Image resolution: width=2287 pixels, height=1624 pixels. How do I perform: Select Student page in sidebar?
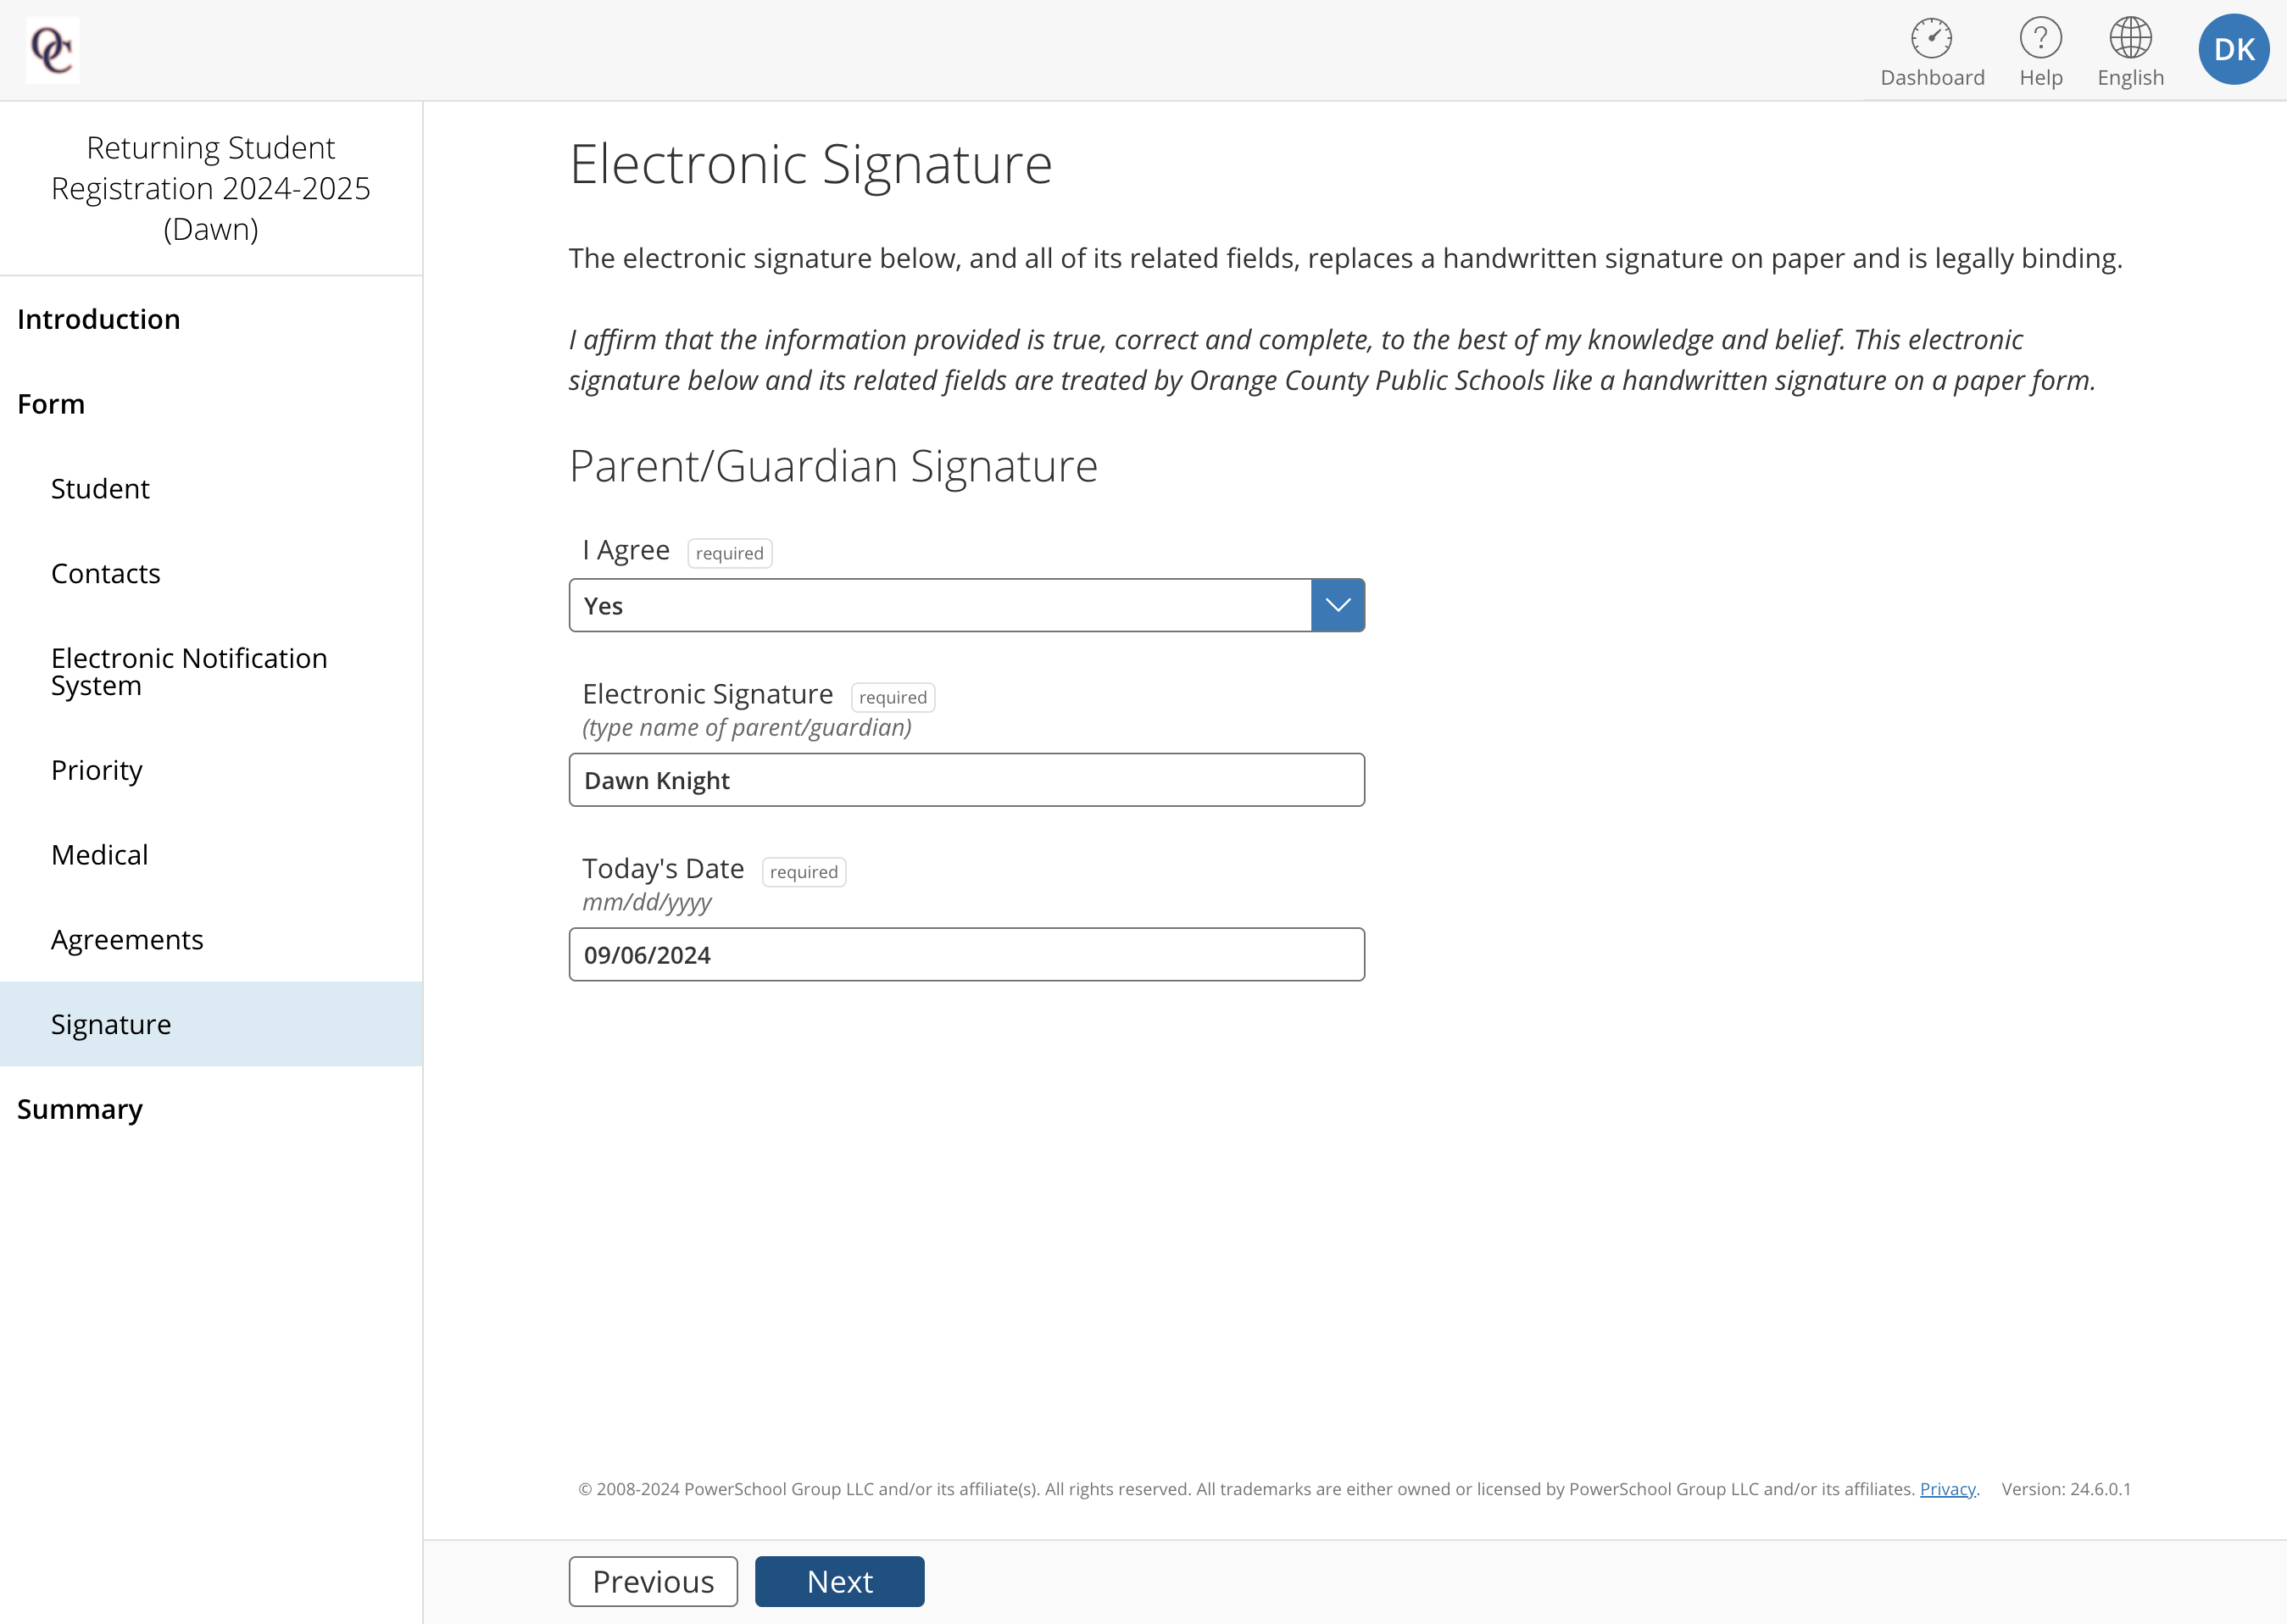(100, 489)
